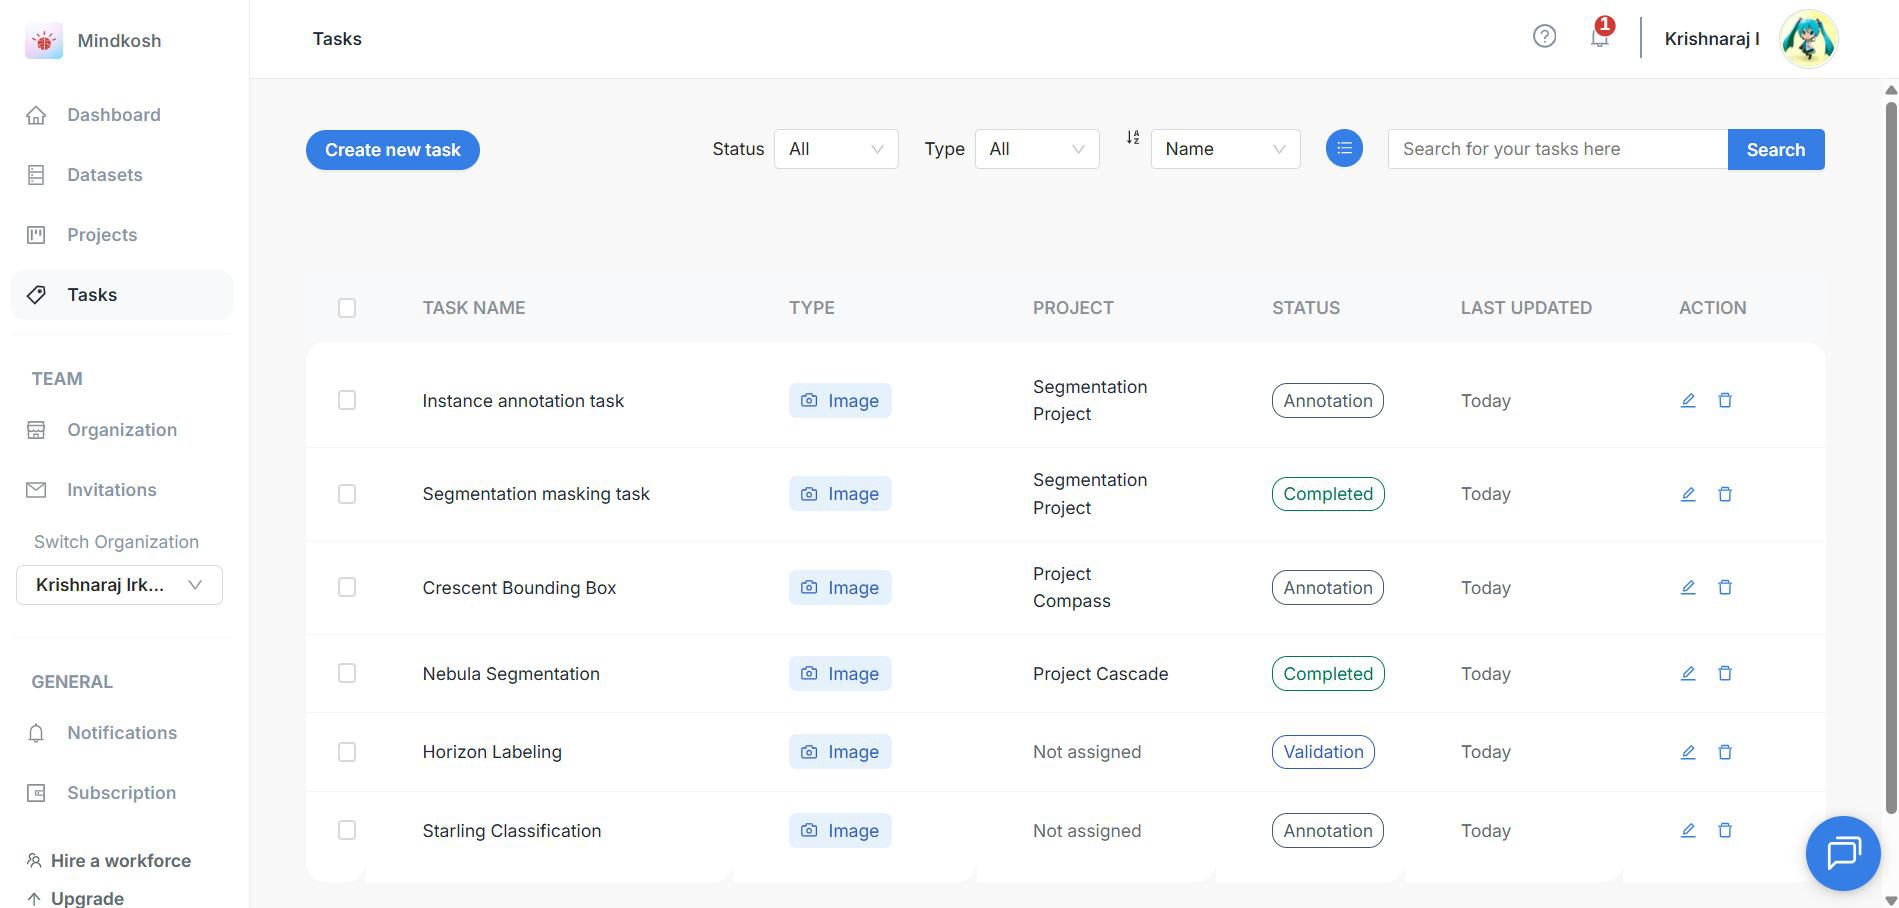Open the chat support bubble icon

click(x=1842, y=852)
